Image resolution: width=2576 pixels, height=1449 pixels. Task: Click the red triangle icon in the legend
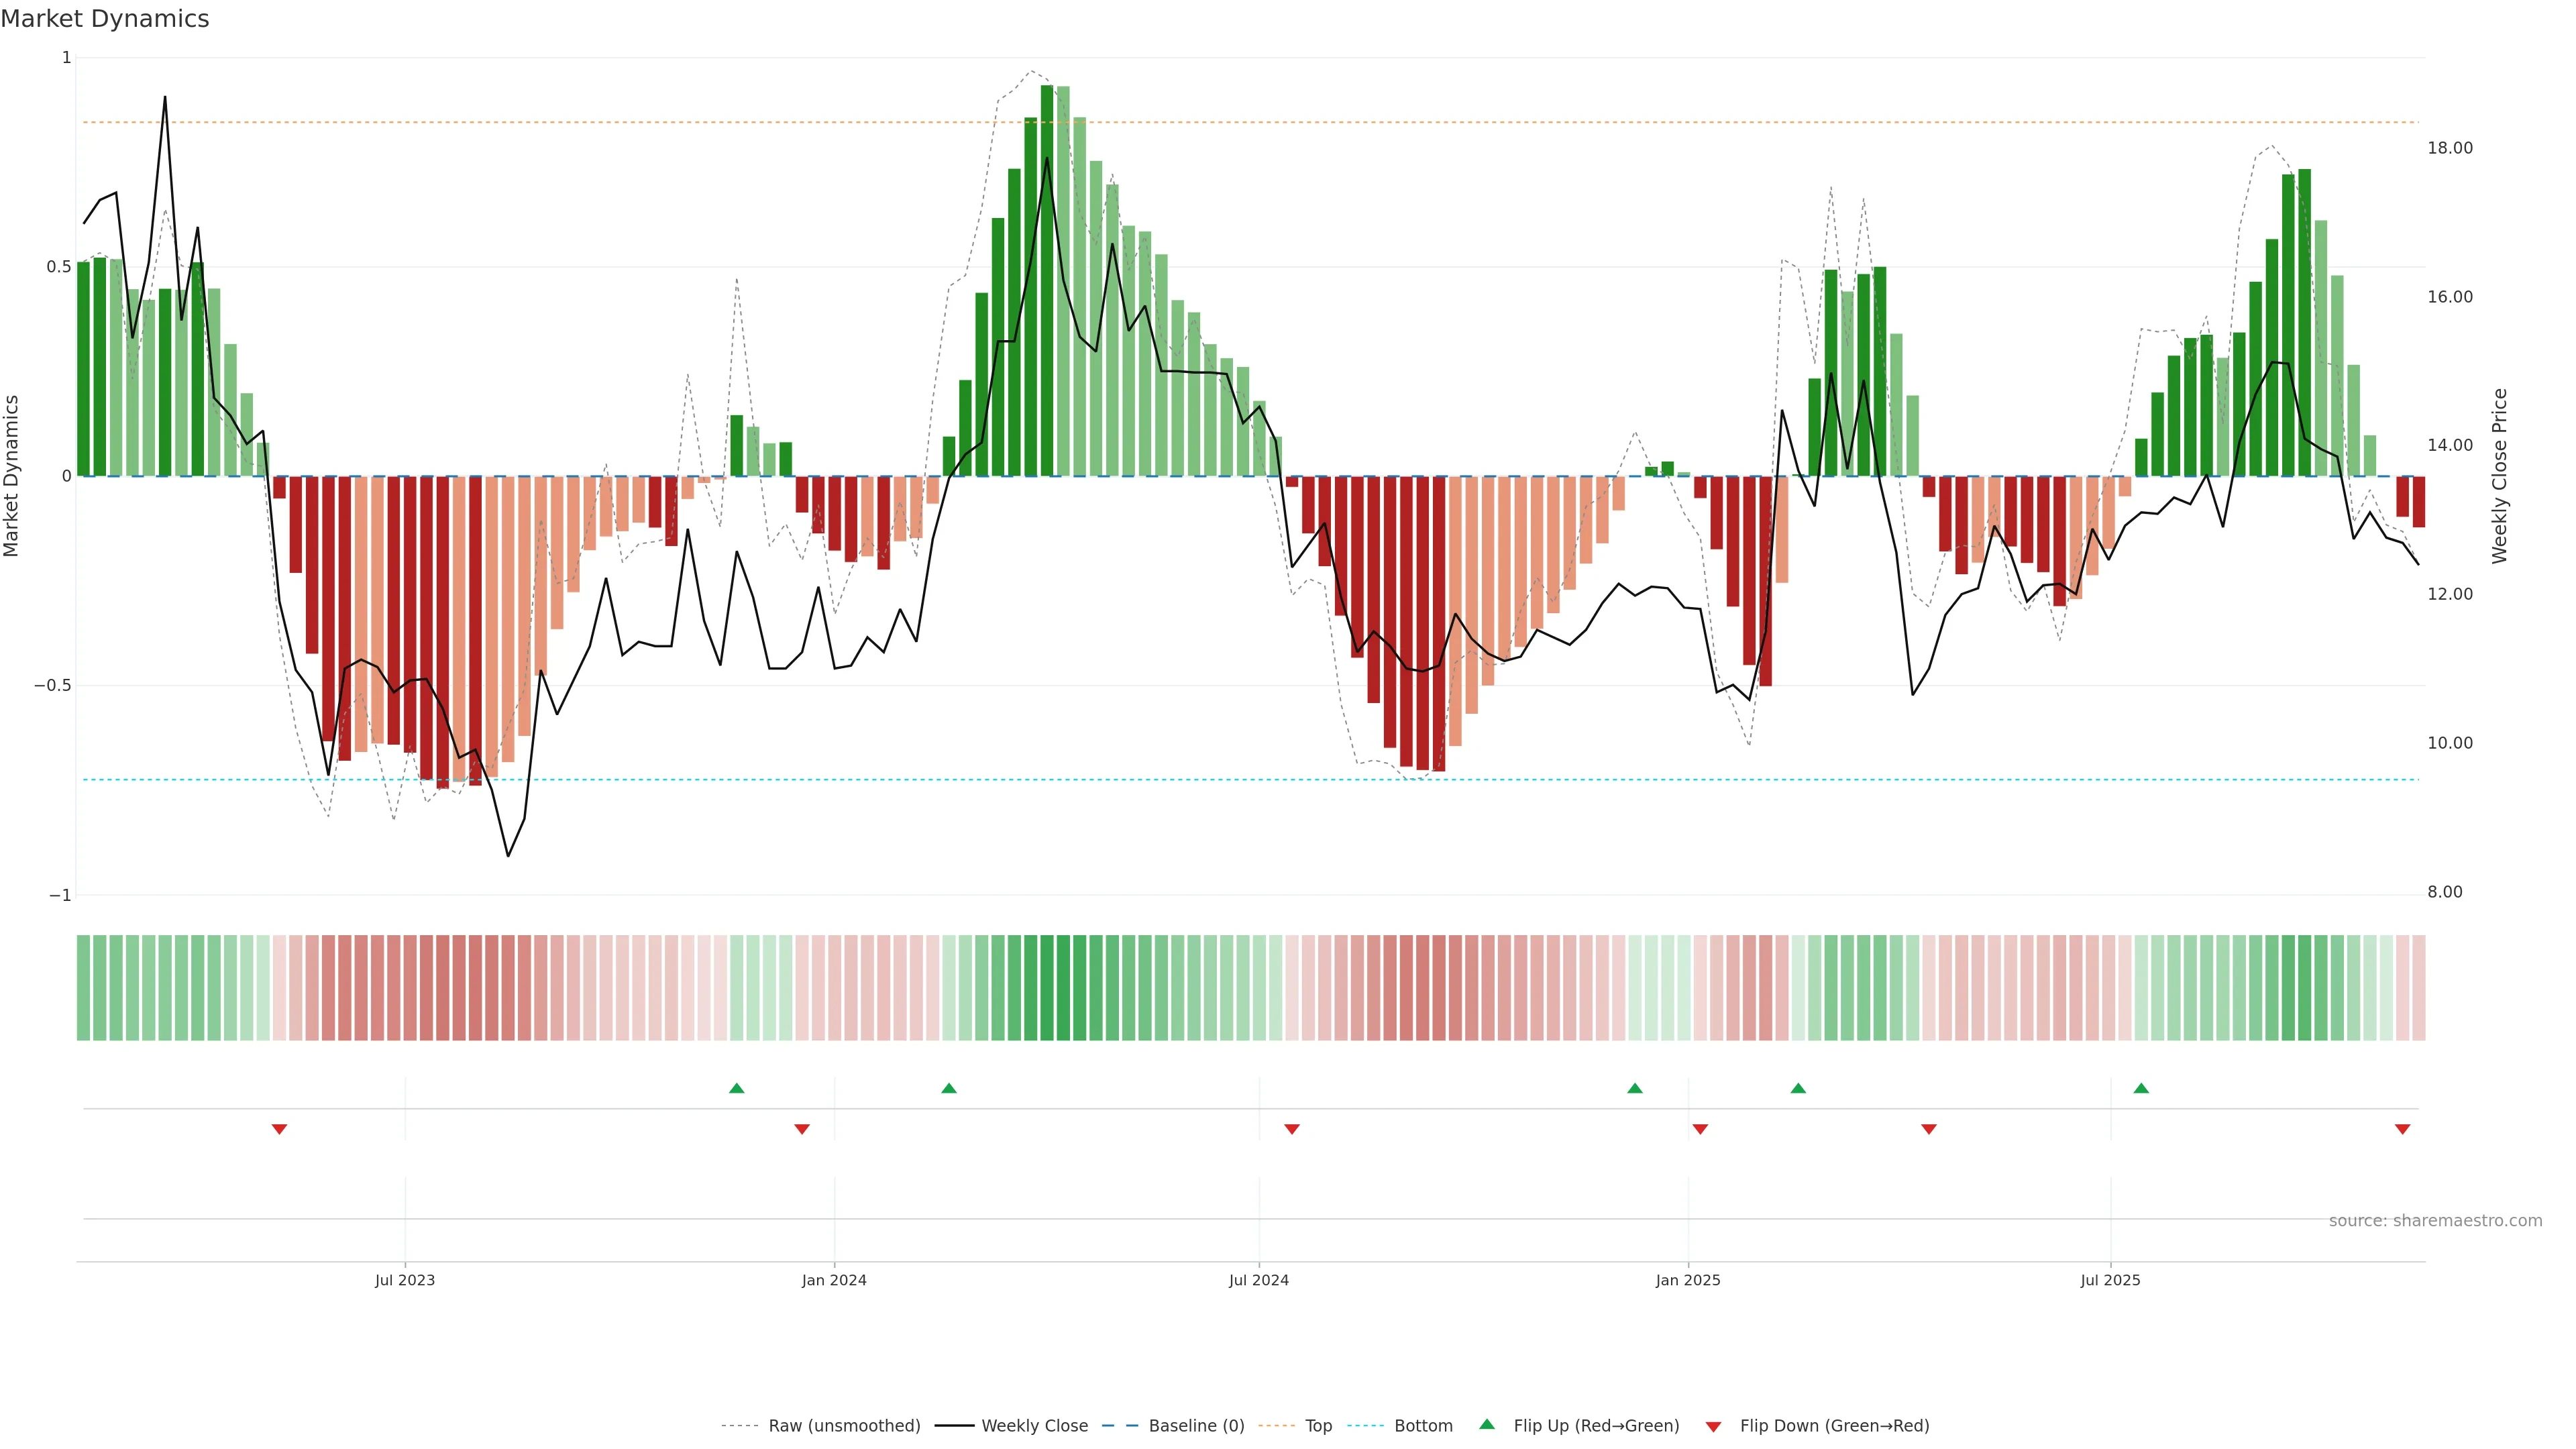click(x=1713, y=1427)
